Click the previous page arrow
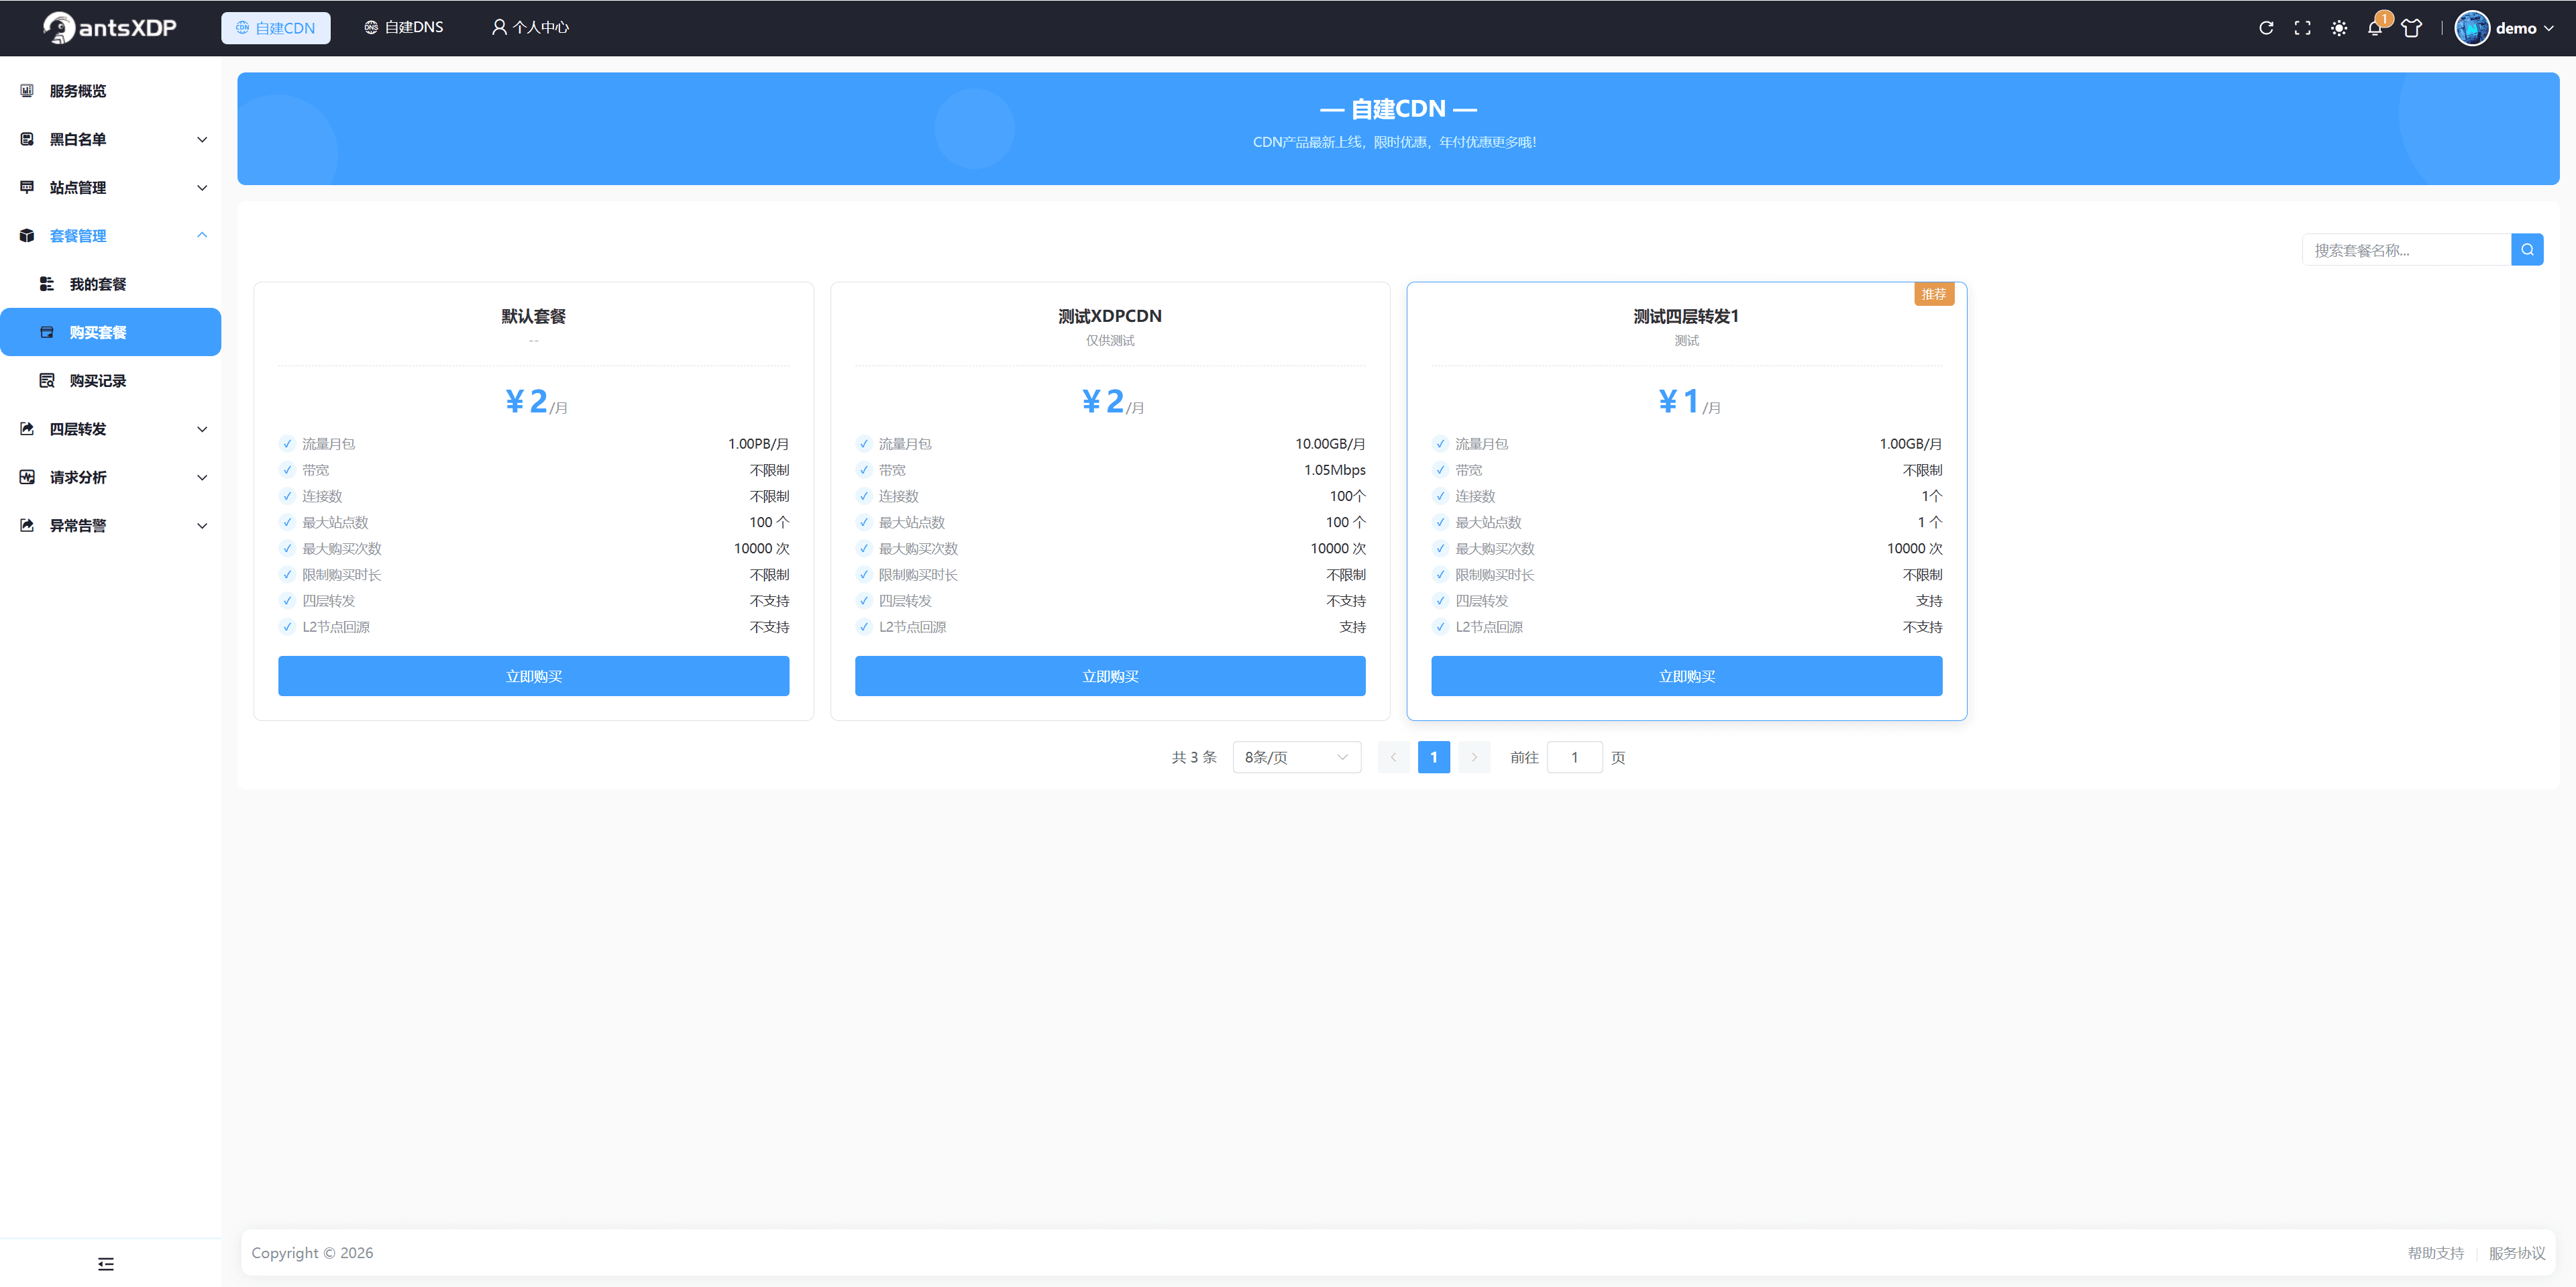This screenshot has height=1287, width=2576. tap(1393, 758)
